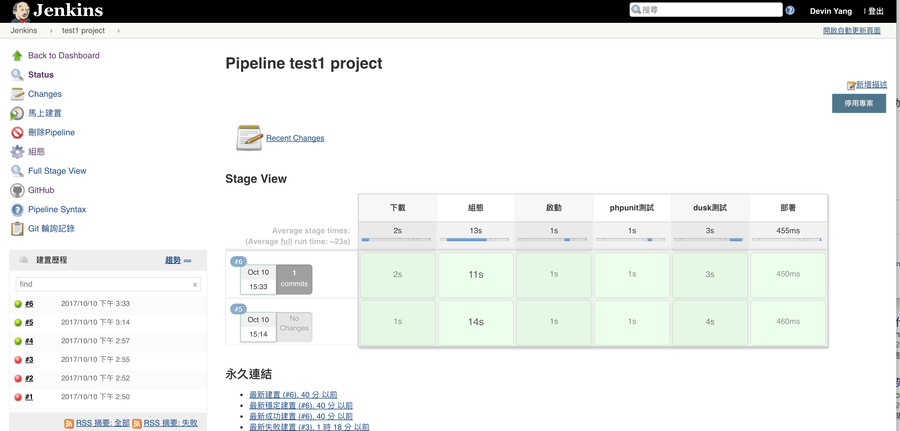
Task: Open Changes in the side menu
Action: pyautogui.click(x=45, y=94)
